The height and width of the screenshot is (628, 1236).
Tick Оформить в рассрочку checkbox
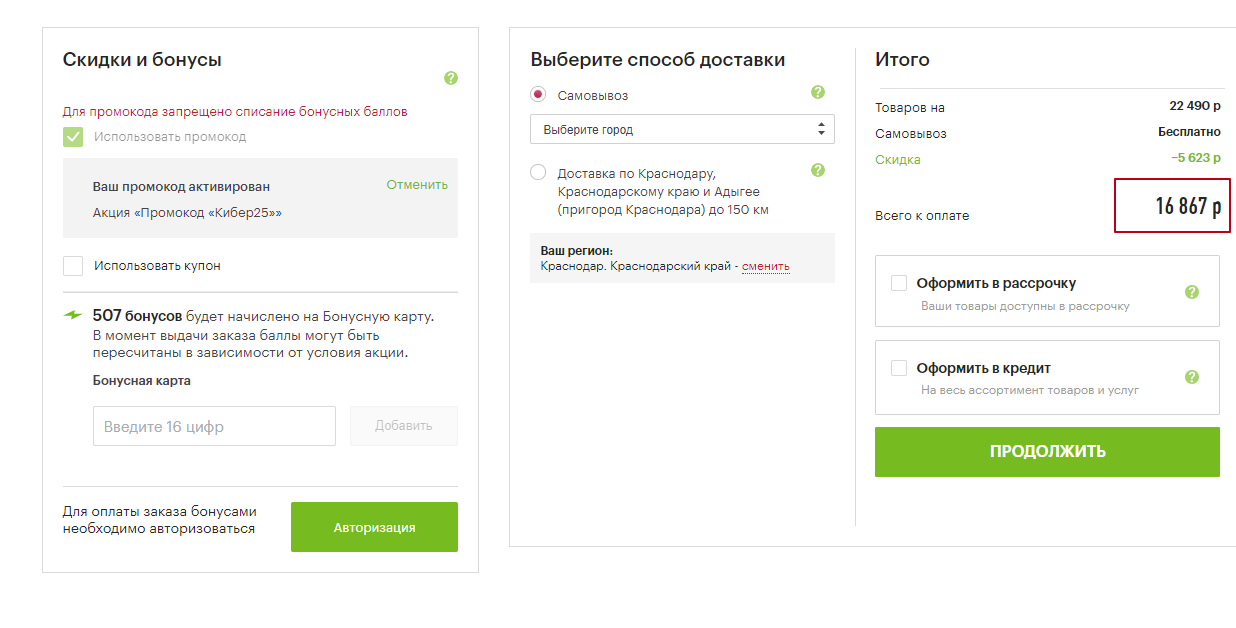click(x=899, y=283)
